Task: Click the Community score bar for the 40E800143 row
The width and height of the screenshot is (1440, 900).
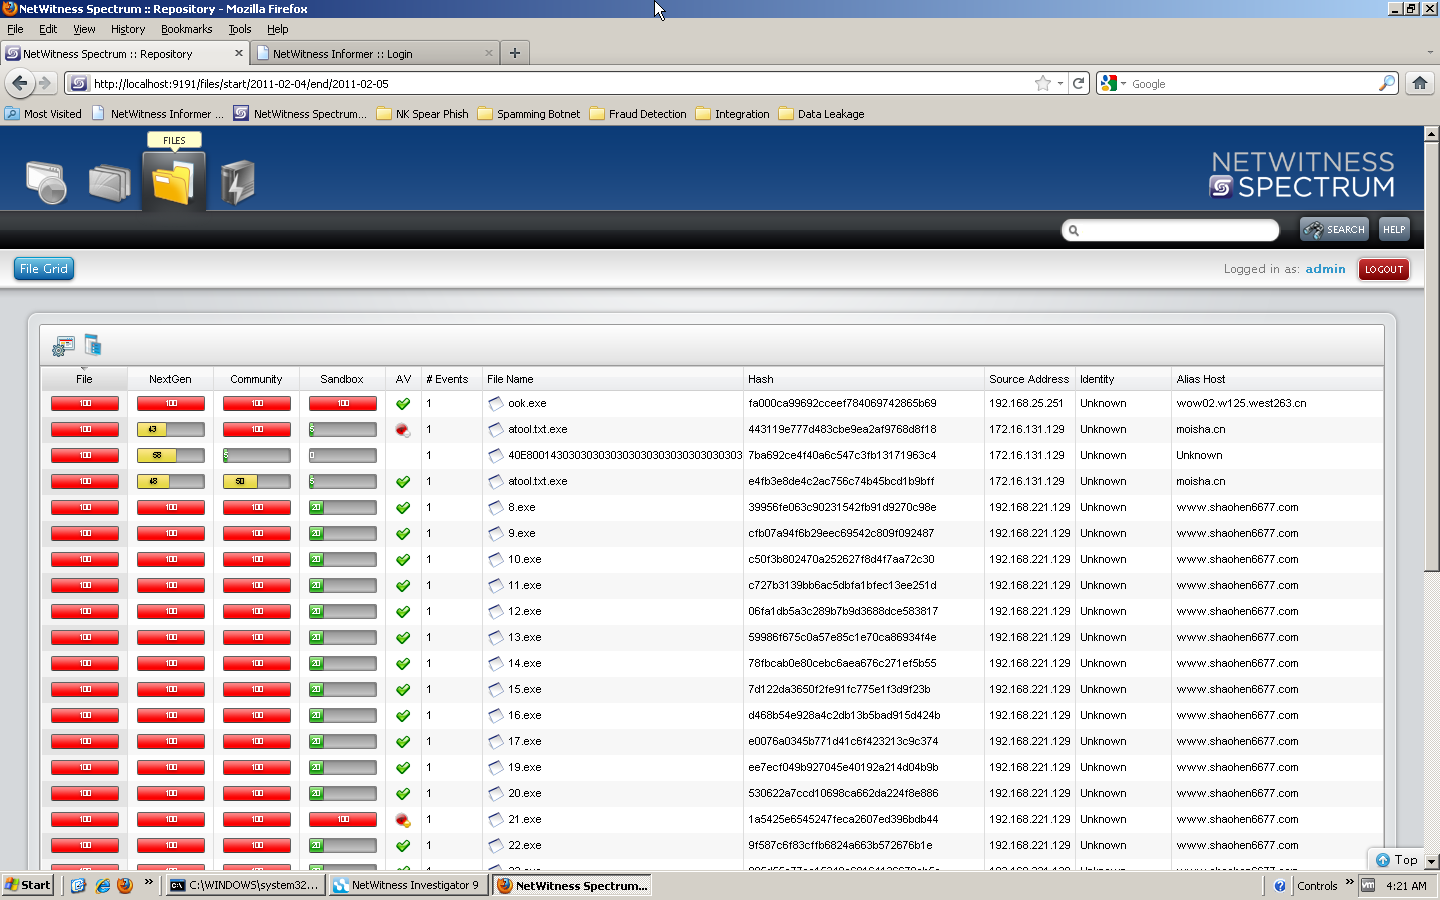Action: click(257, 455)
